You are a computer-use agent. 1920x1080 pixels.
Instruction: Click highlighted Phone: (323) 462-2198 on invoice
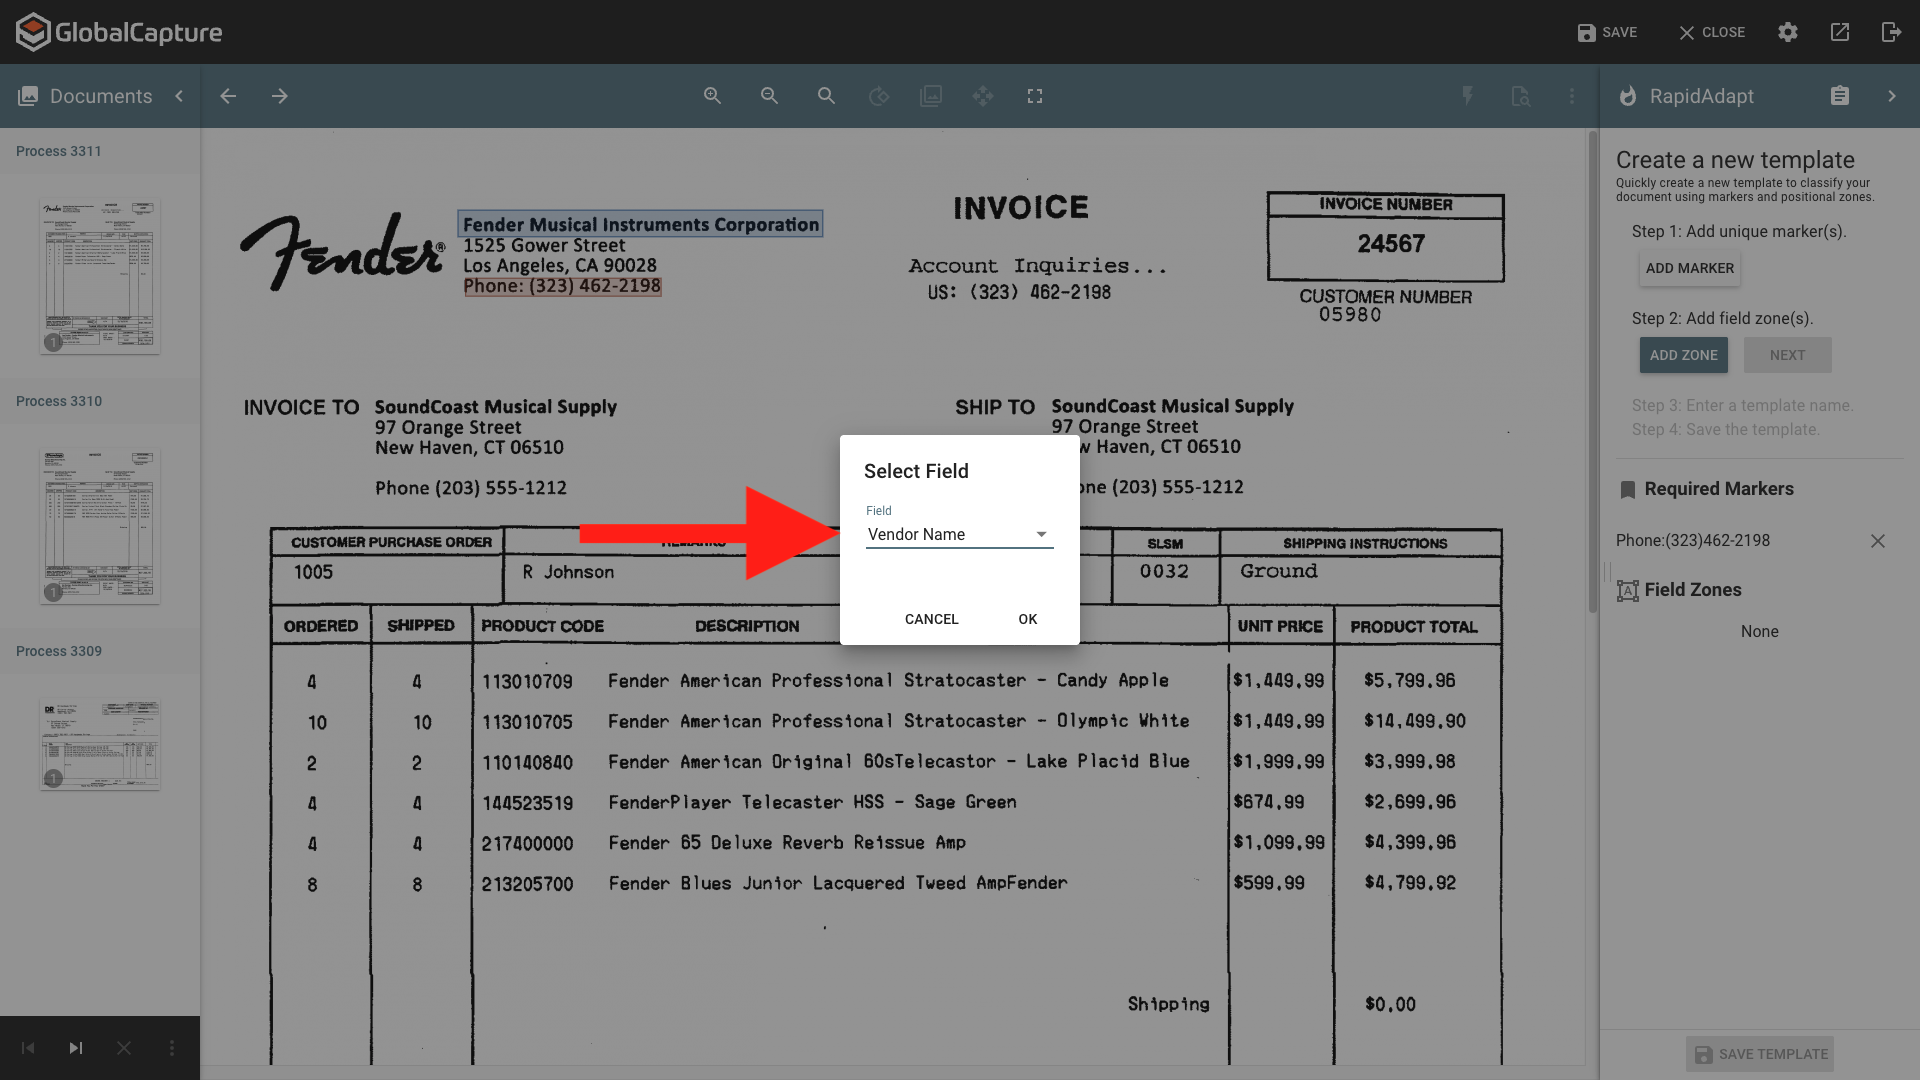point(562,286)
